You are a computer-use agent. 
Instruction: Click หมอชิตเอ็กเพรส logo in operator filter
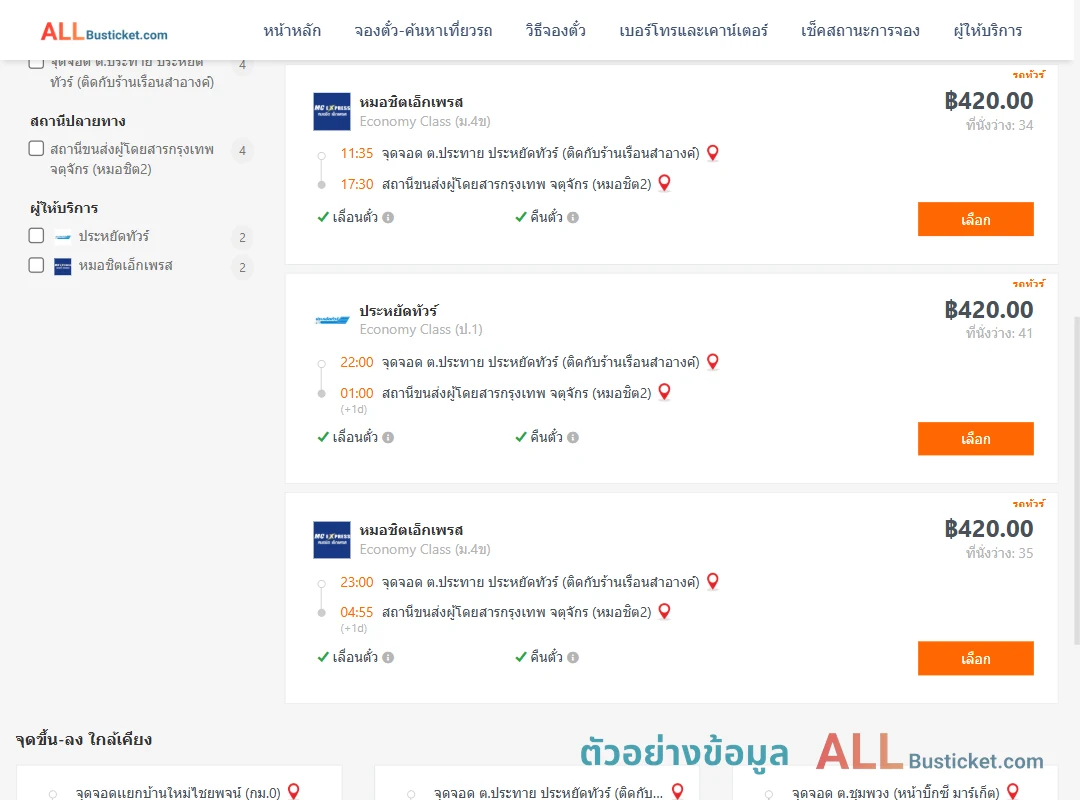pos(63,267)
